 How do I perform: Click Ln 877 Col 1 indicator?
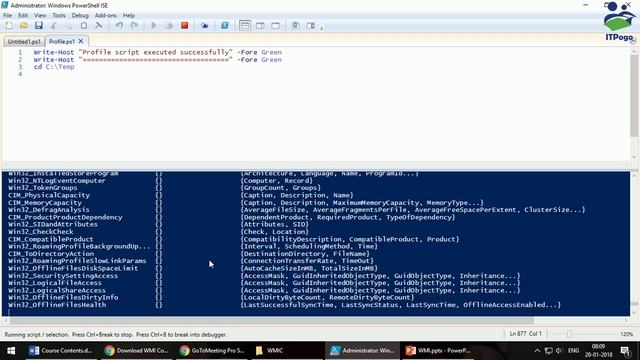525,334
